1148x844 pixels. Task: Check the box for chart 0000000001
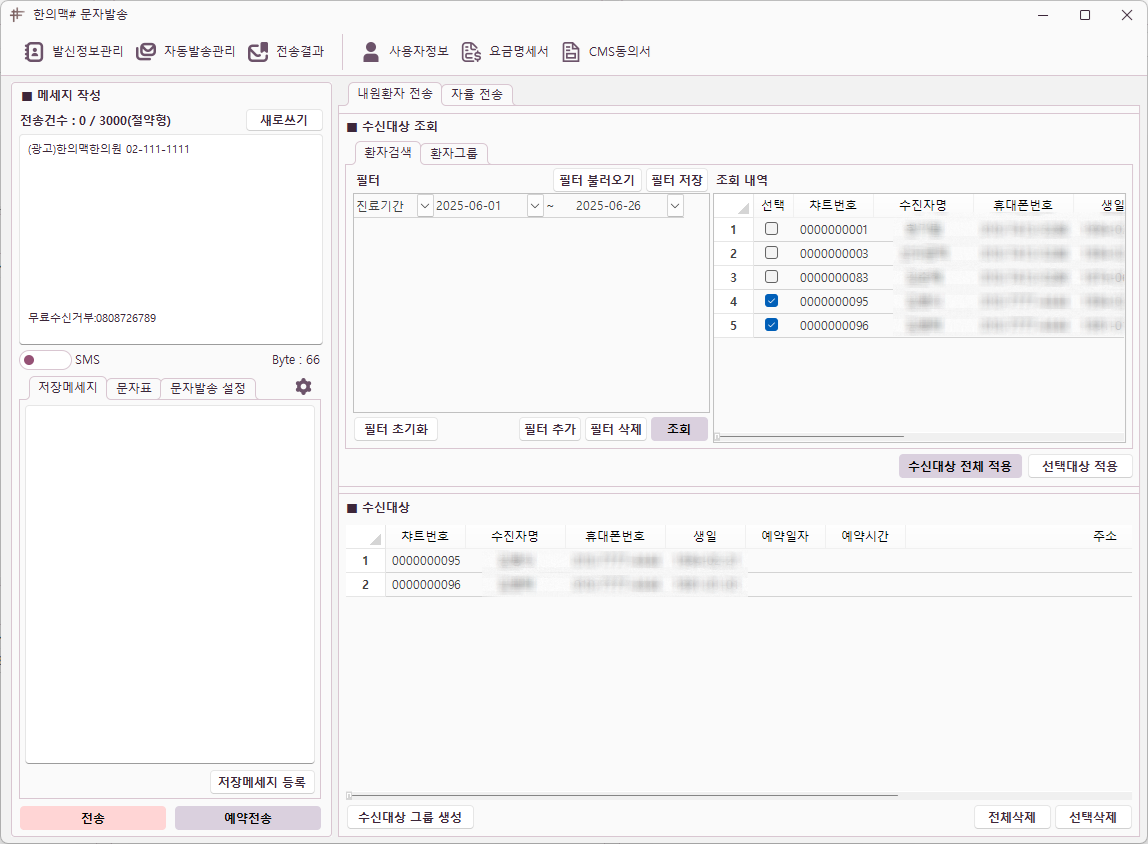[771, 229]
